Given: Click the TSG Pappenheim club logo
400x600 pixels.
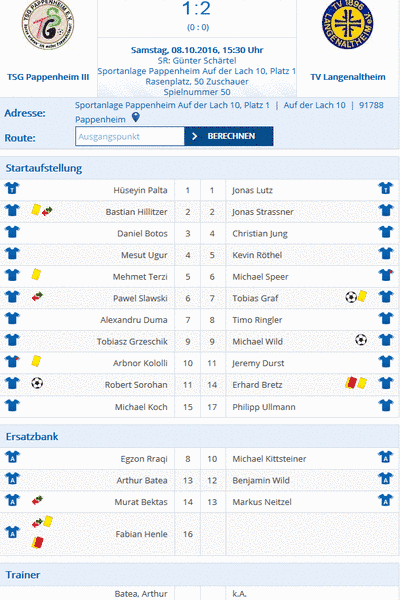Looking at the screenshot, I should (x=47, y=25).
